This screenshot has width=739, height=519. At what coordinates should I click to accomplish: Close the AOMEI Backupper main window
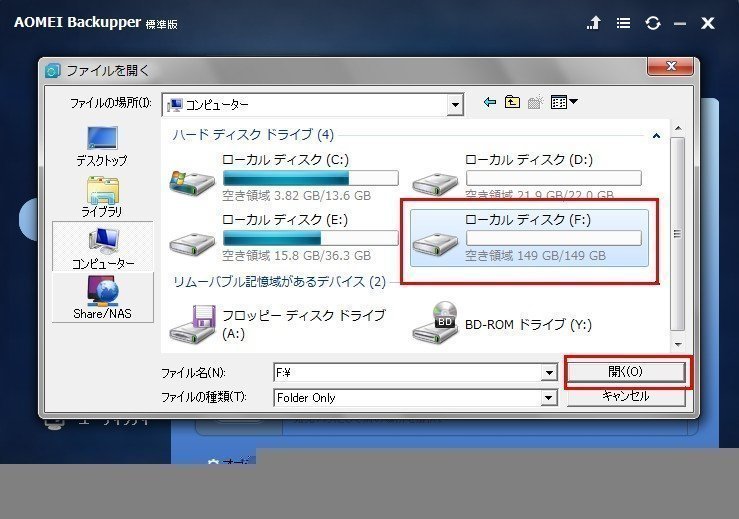(707, 23)
